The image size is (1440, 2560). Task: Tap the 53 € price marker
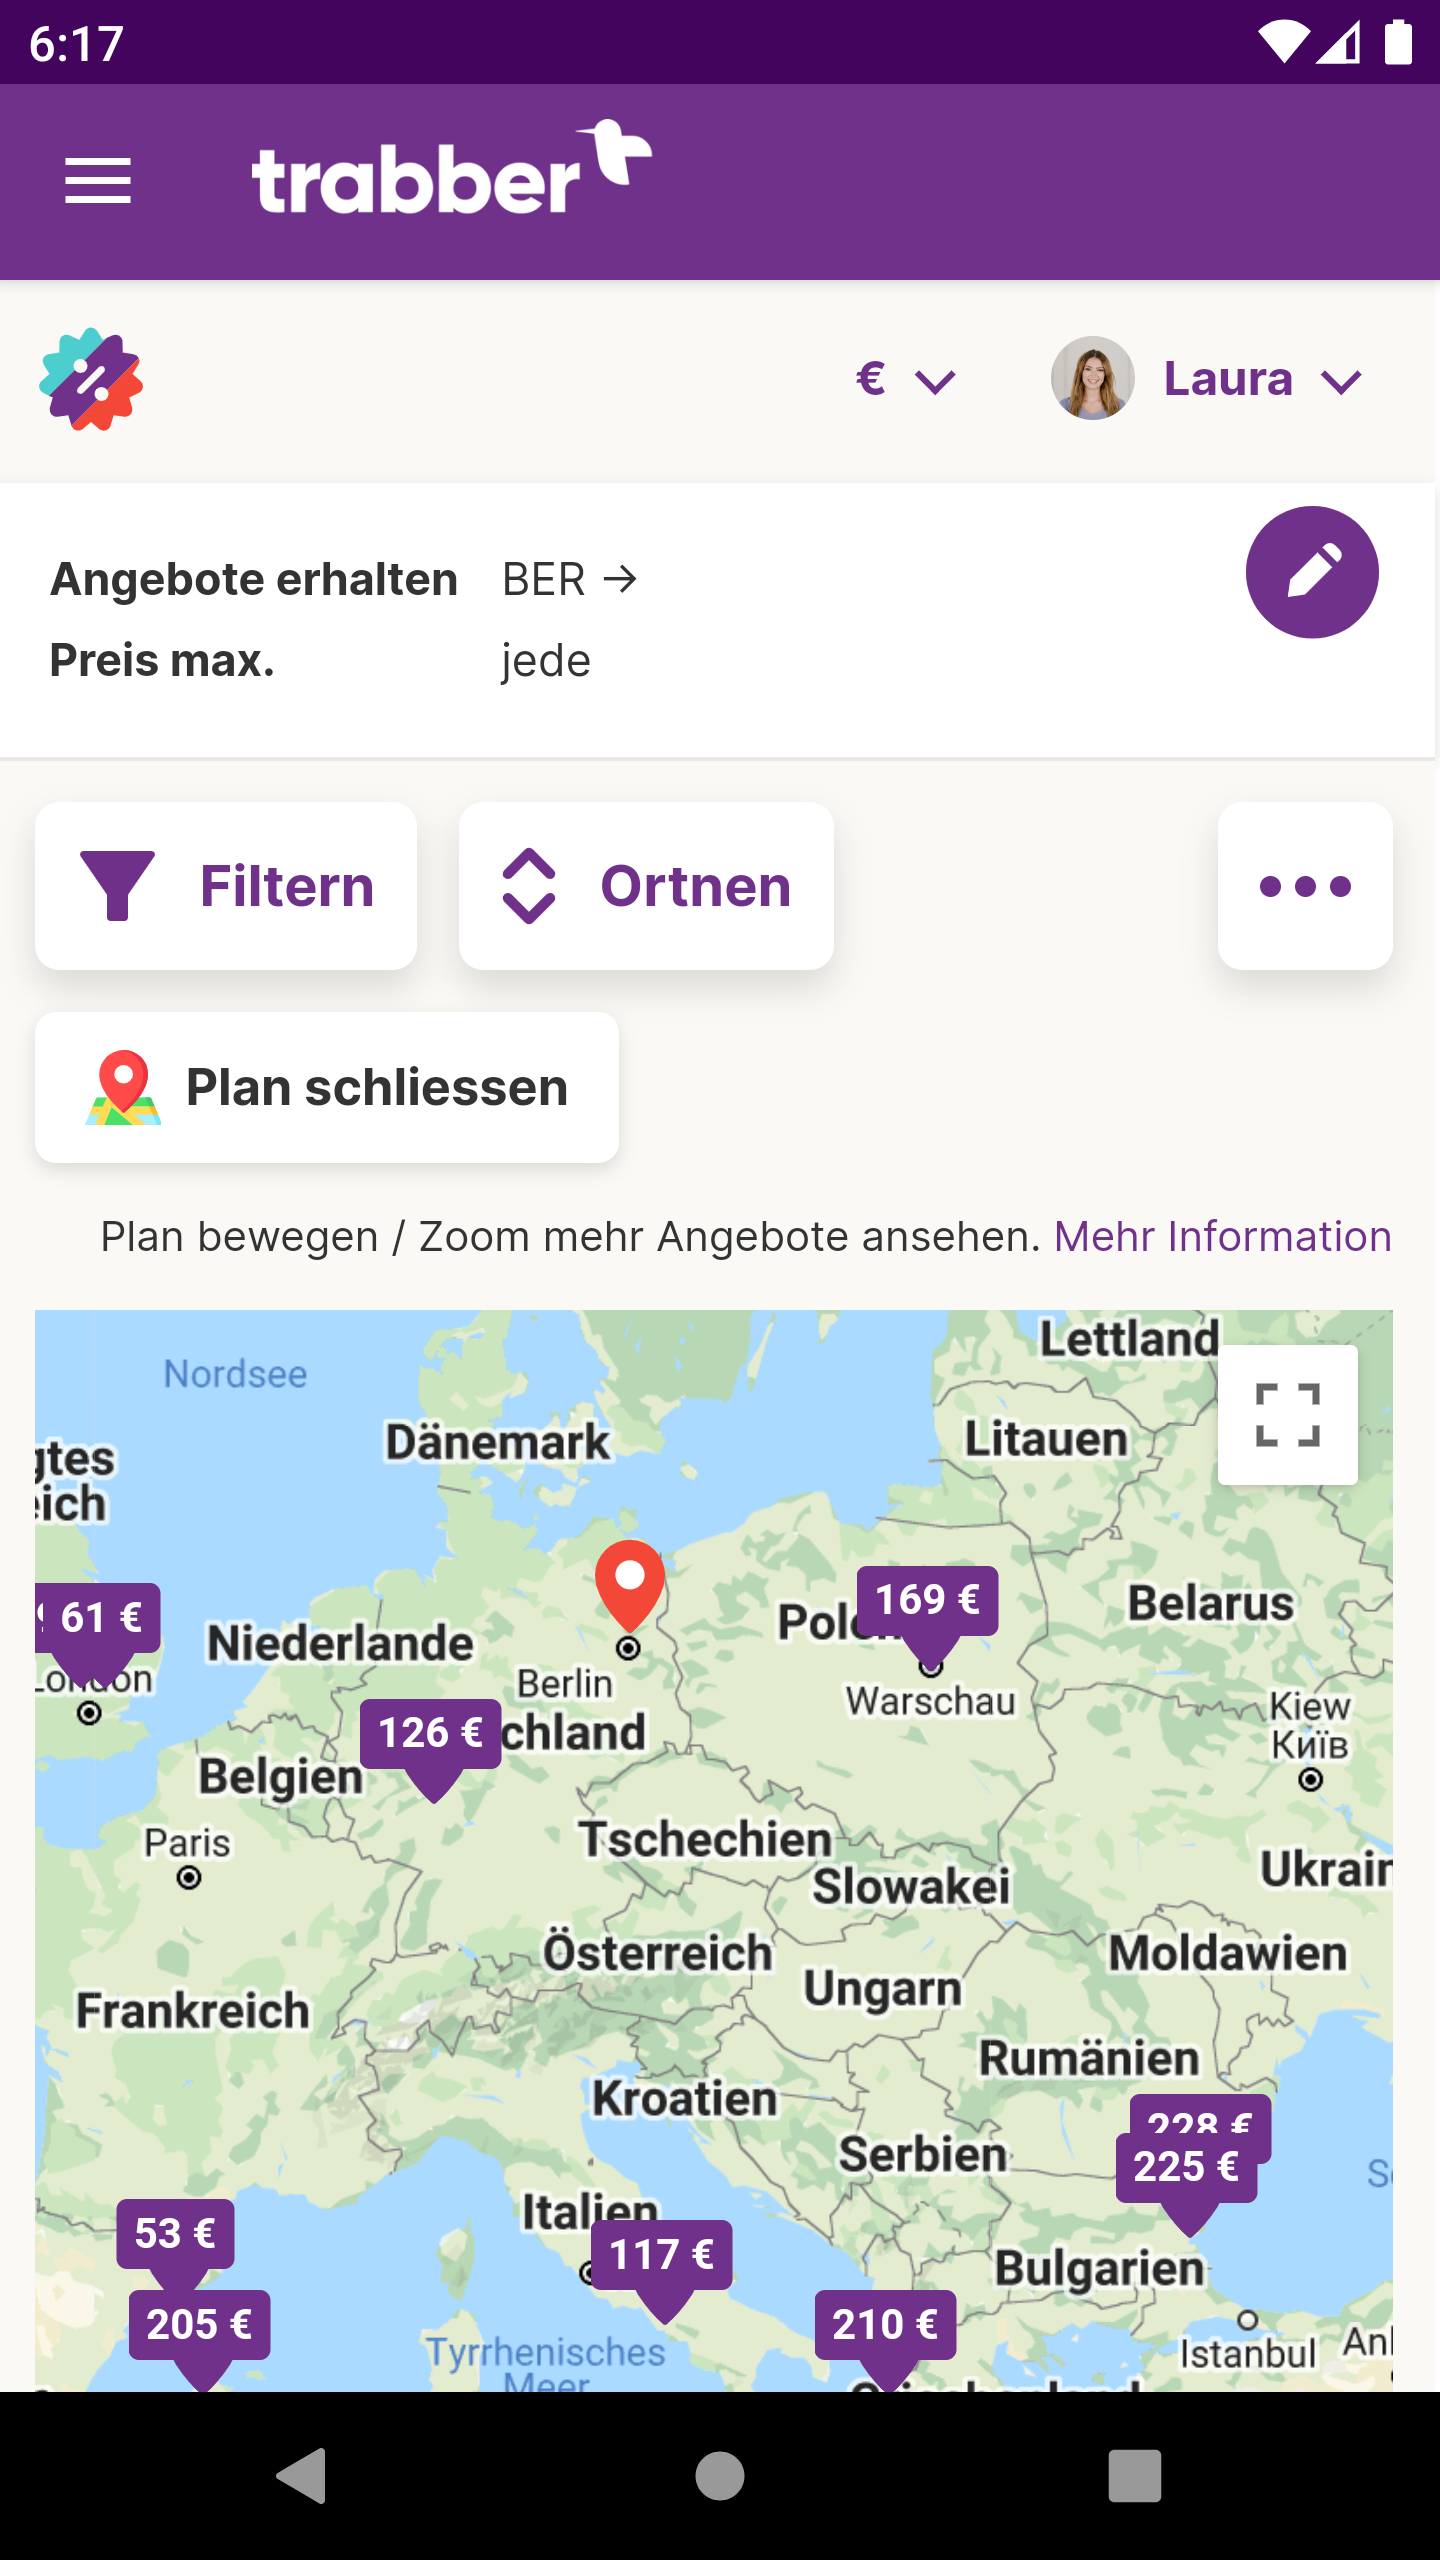click(176, 2235)
